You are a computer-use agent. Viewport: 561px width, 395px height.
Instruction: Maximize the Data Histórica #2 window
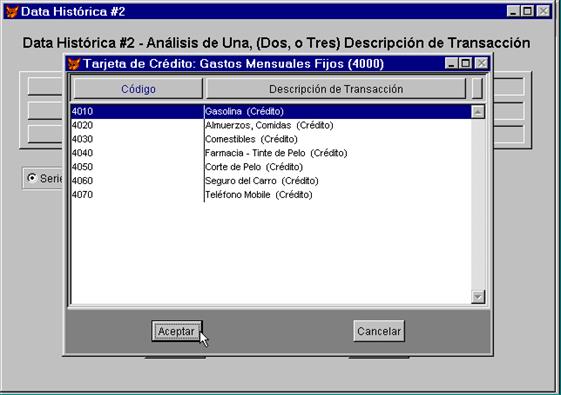point(527,11)
